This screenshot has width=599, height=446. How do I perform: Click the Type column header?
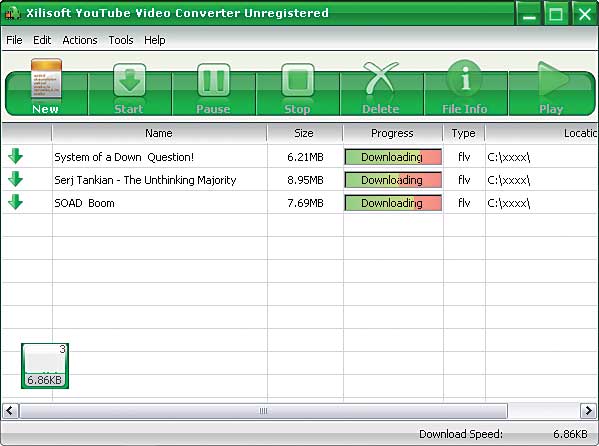coord(463,133)
